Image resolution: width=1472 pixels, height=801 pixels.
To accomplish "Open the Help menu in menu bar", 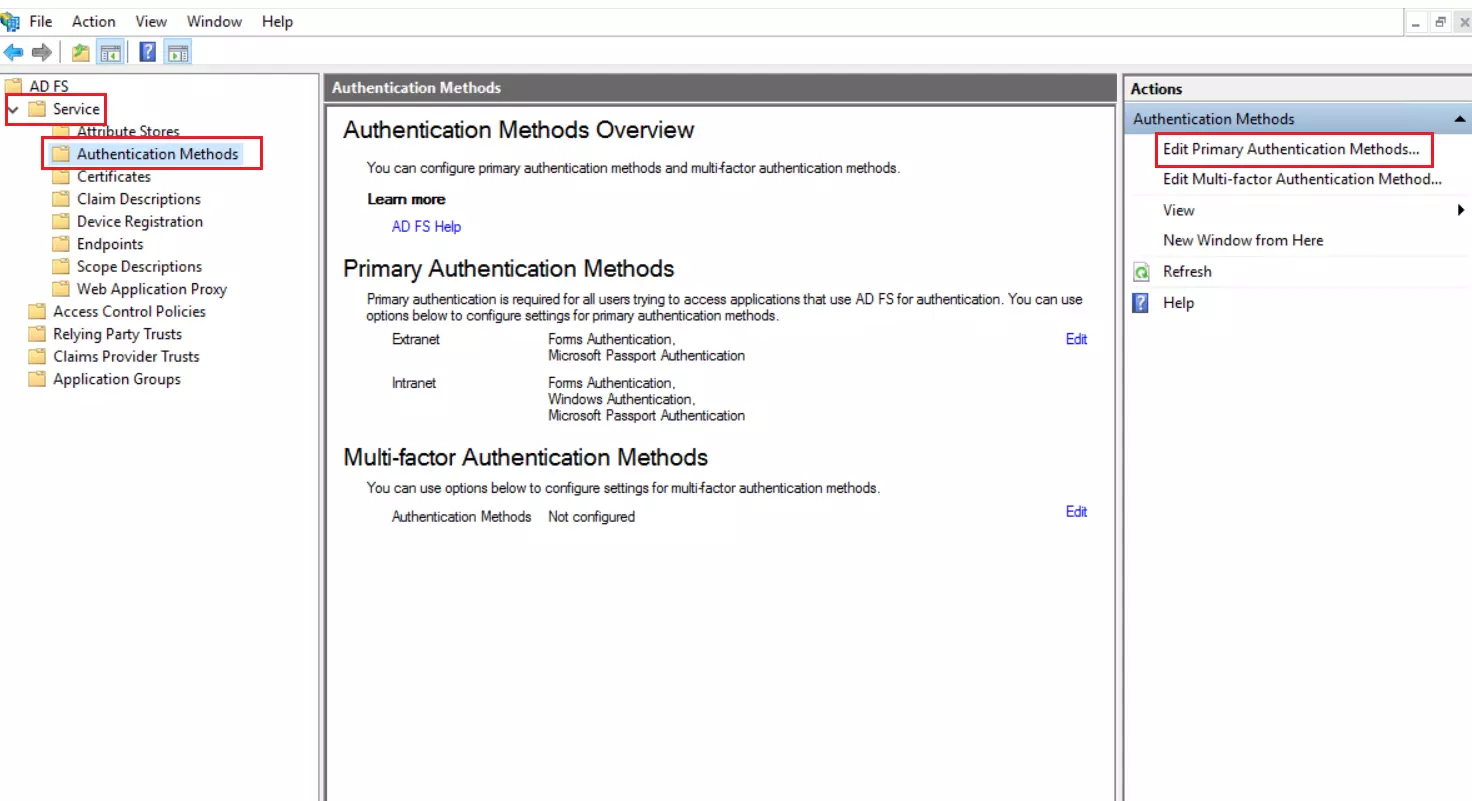I will tap(277, 21).
